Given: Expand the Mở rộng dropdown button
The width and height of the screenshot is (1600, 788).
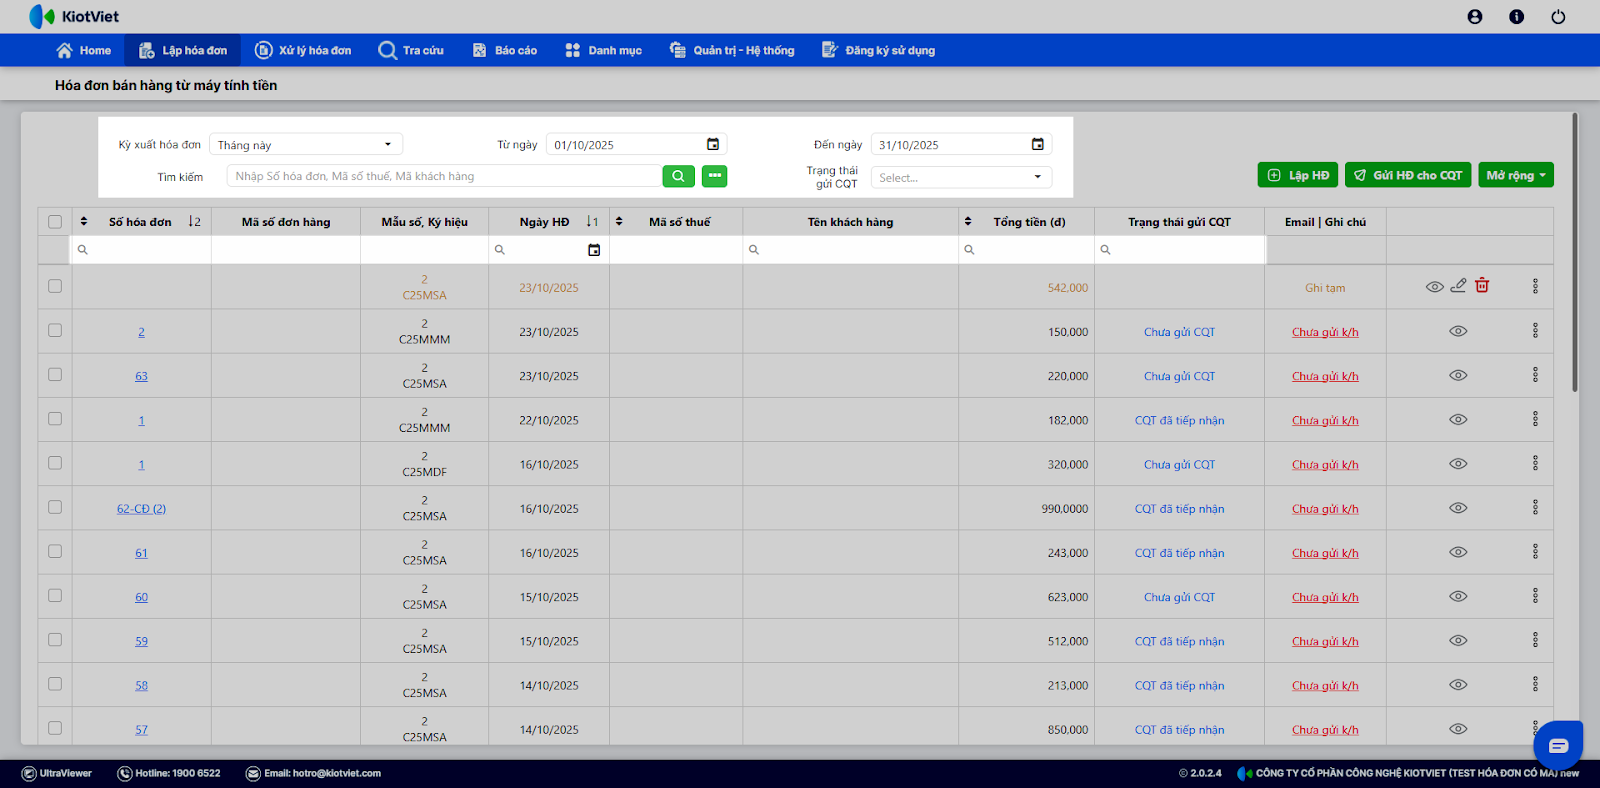Looking at the screenshot, I should (x=1516, y=175).
